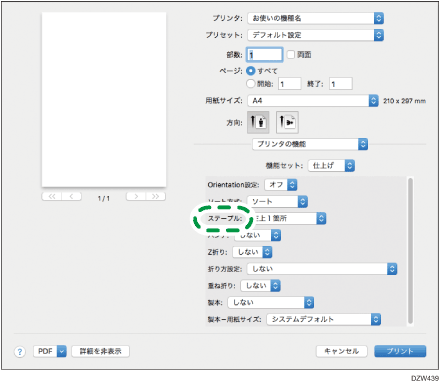Screen dimensions: 440x383
Task: Click the キャンセル button
Action: pyautogui.click(x=342, y=351)
